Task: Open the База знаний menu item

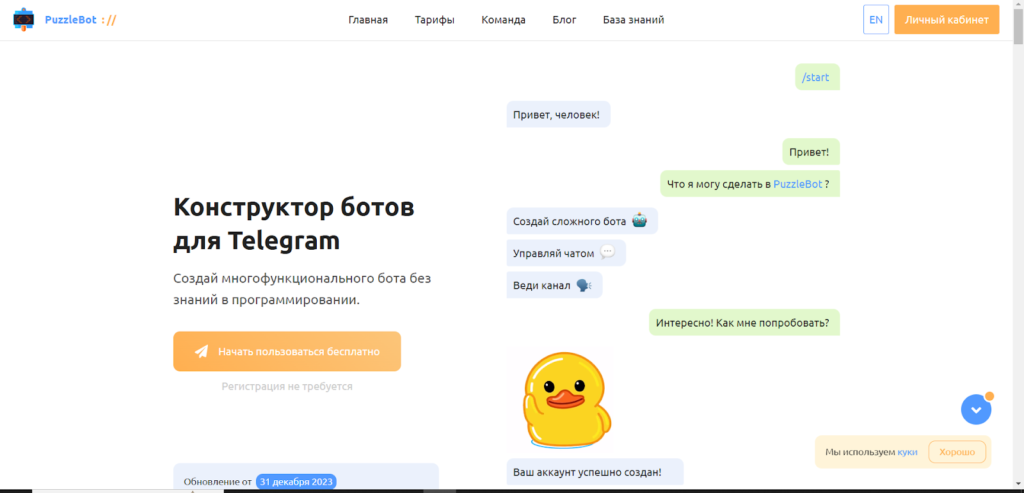Action: tap(633, 20)
